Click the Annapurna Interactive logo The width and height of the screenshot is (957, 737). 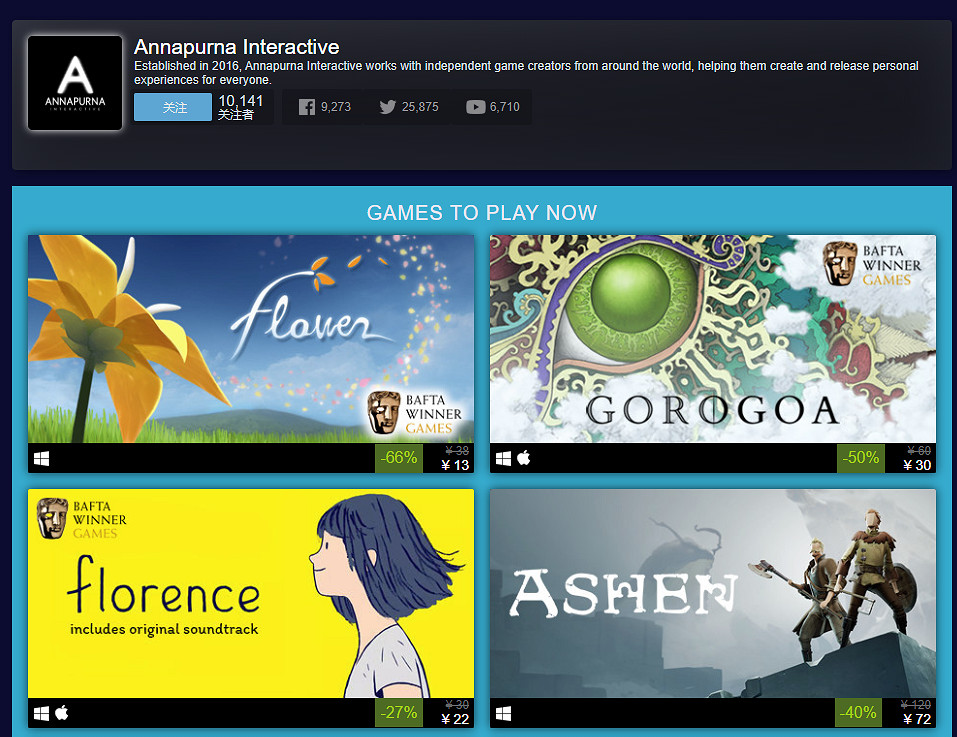pos(75,83)
